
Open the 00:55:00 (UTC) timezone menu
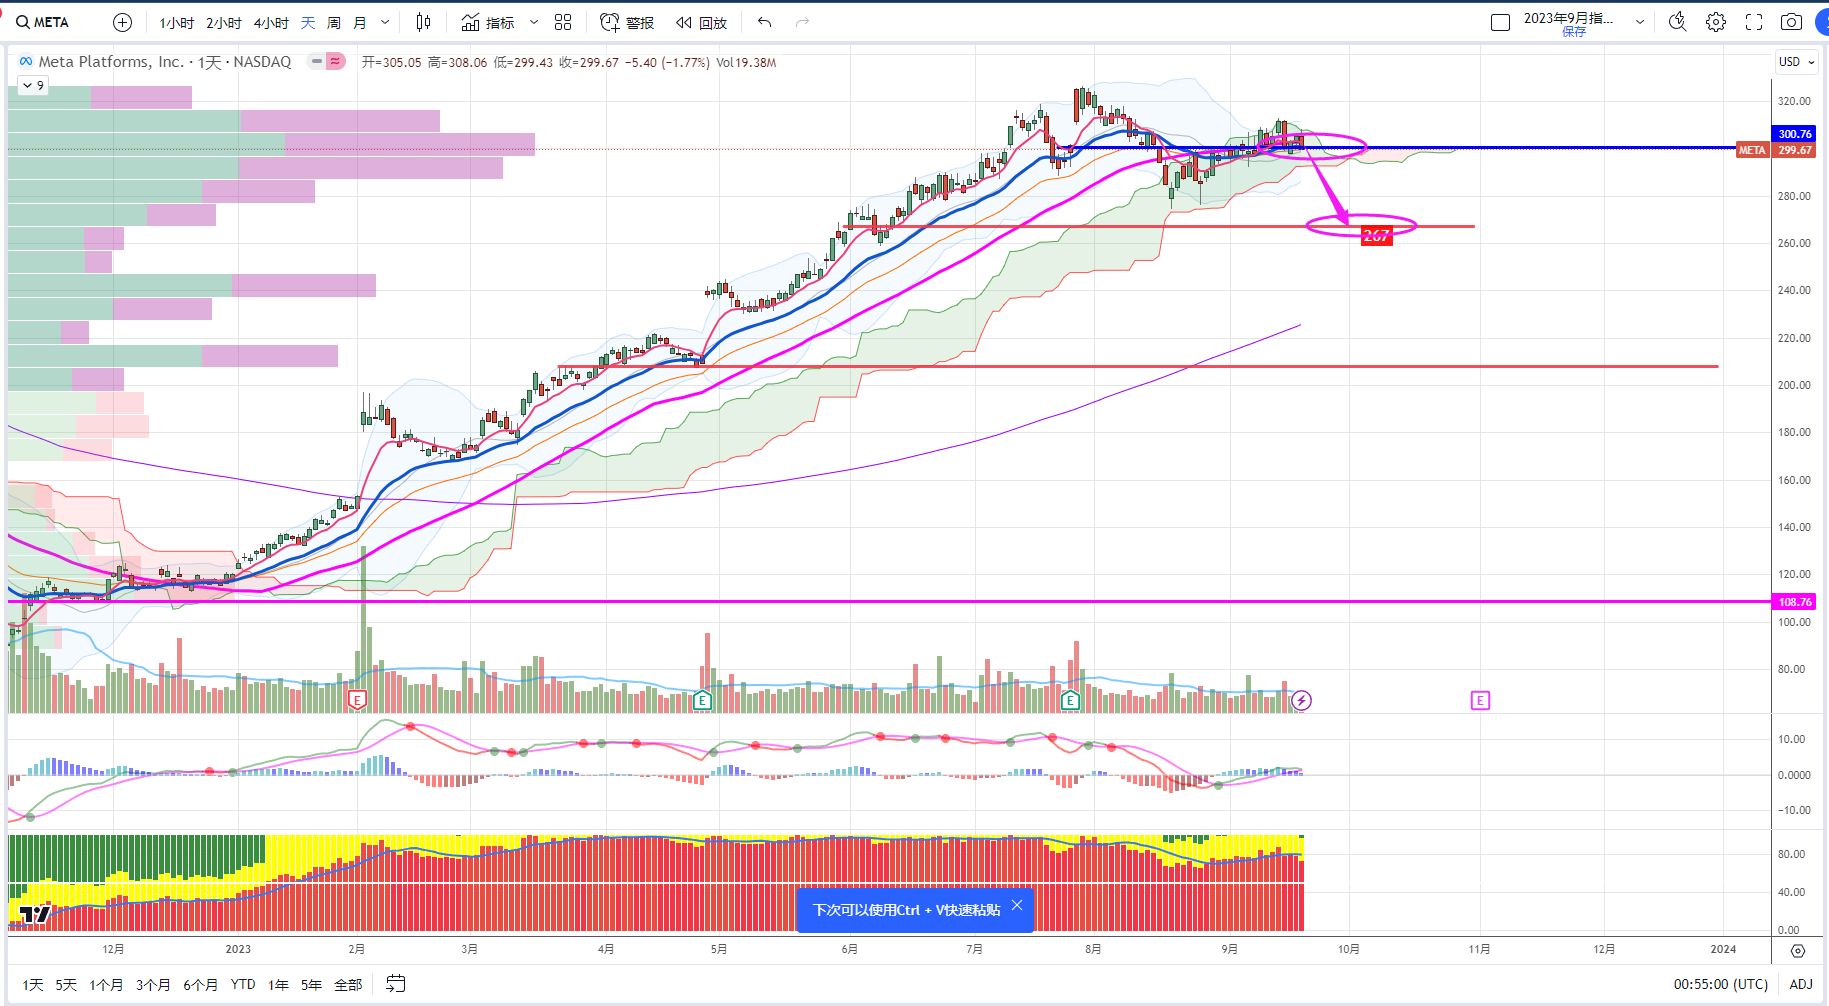1721,984
